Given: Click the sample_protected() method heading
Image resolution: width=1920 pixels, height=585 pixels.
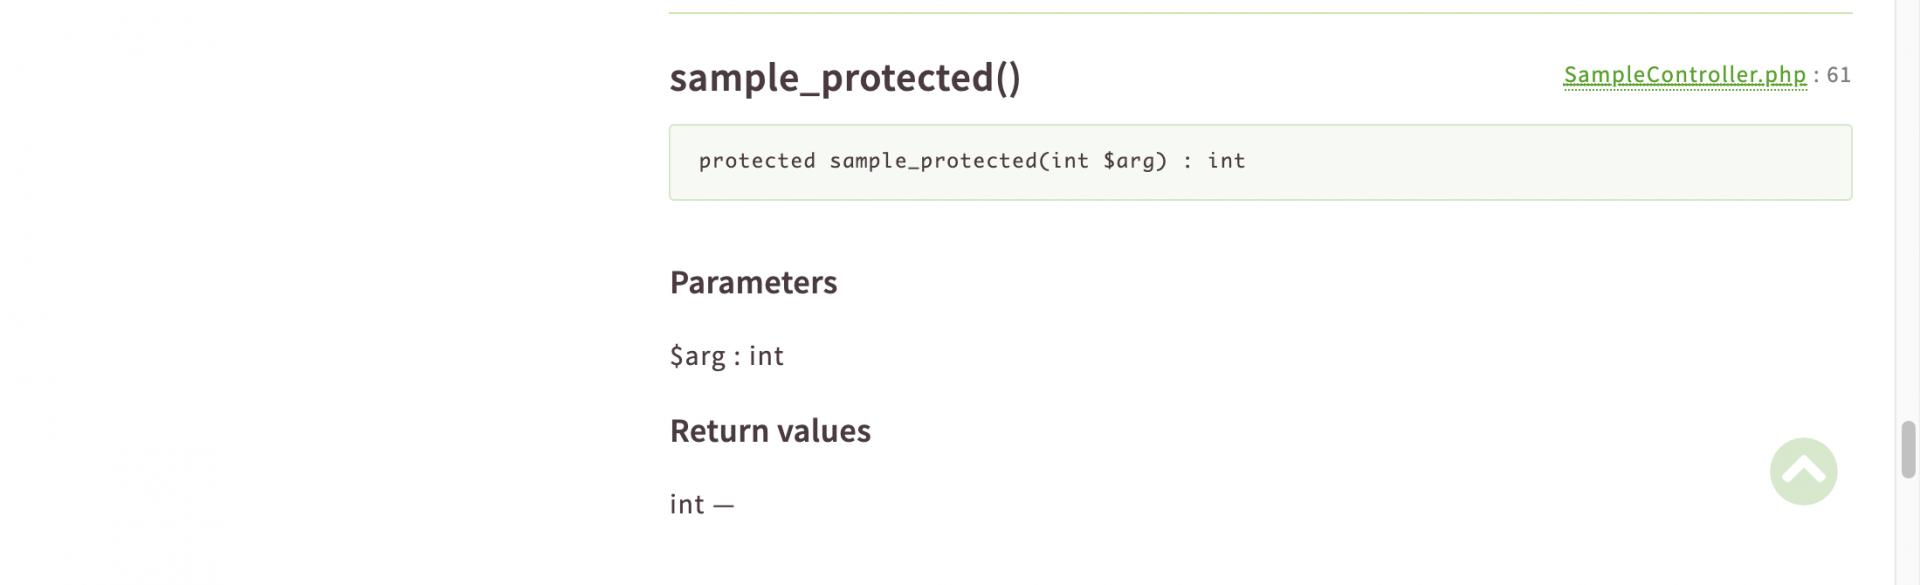Looking at the screenshot, I should point(845,77).
